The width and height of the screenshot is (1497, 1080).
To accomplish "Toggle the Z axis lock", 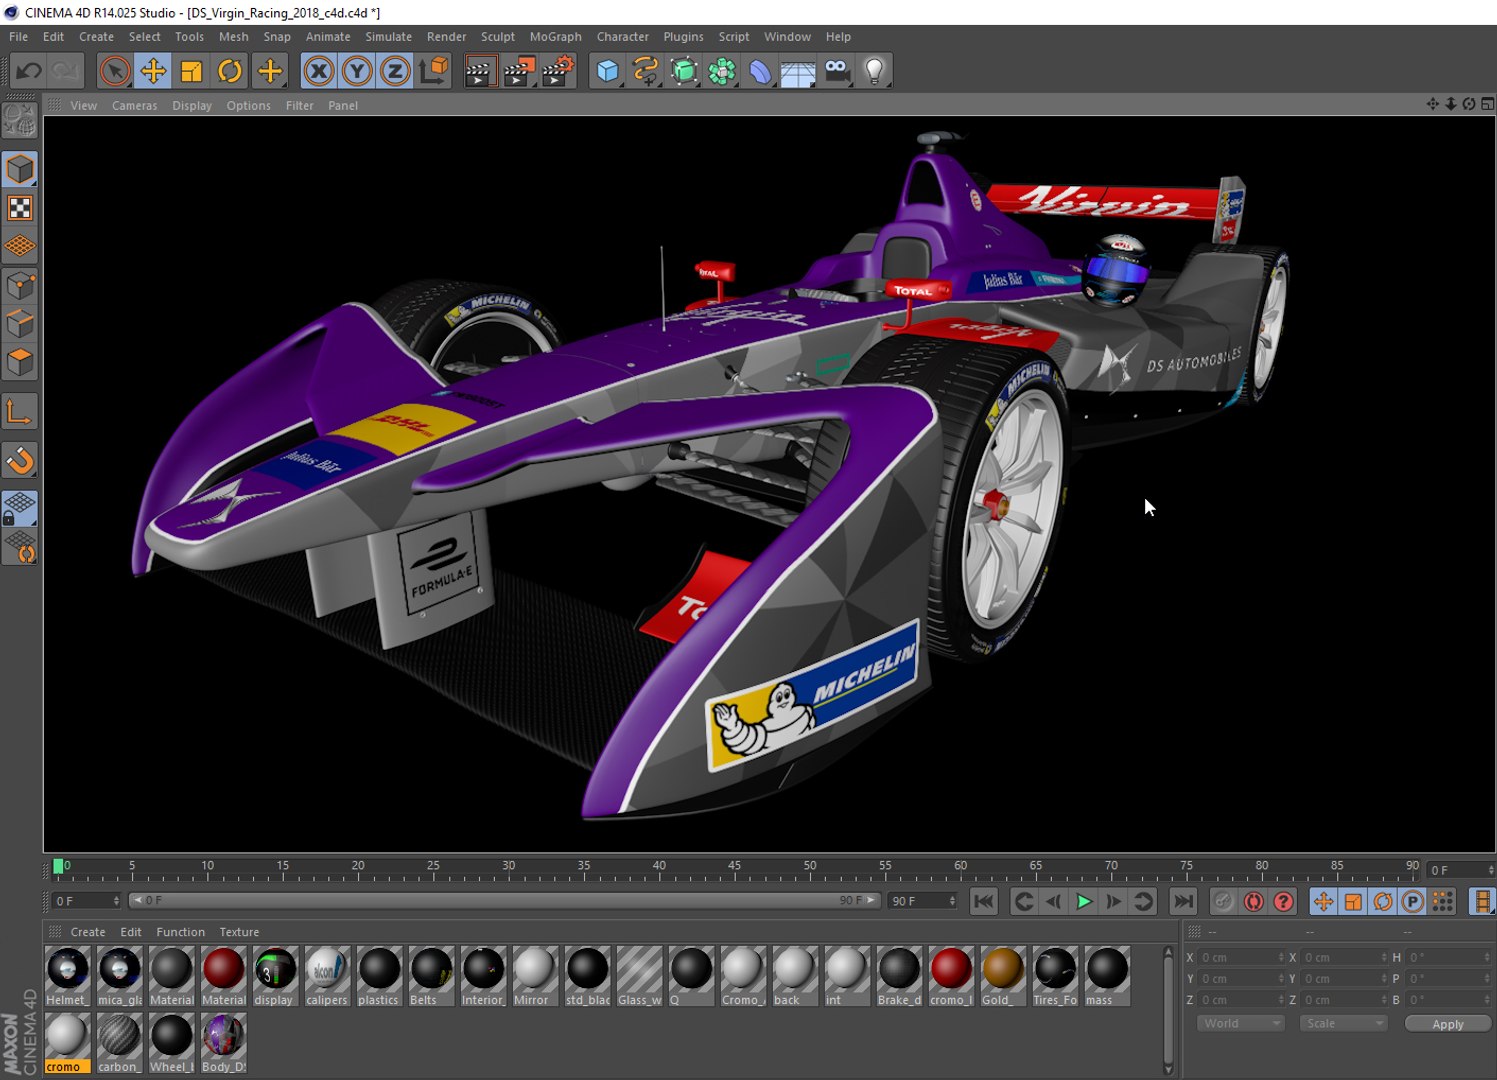I will (395, 71).
